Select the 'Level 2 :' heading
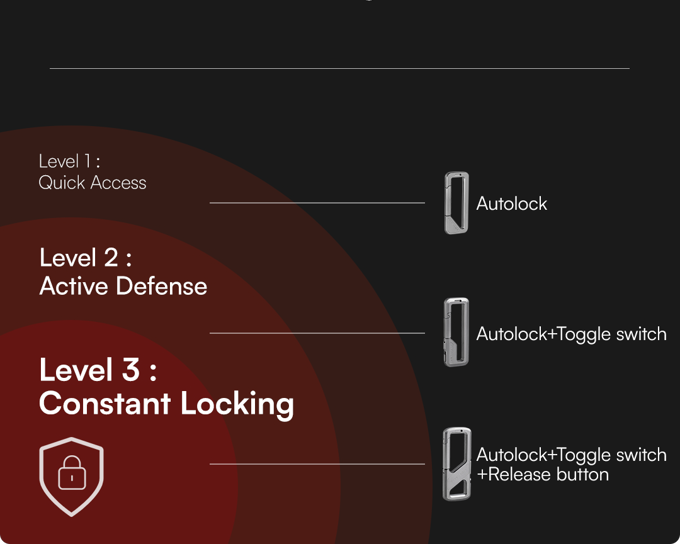The image size is (680, 544). tap(85, 258)
